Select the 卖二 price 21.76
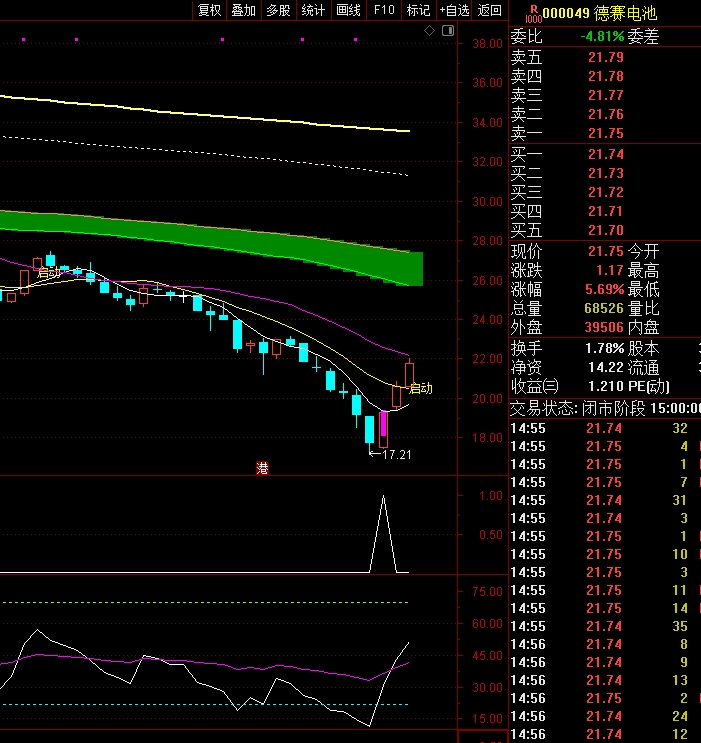The width and height of the screenshot is (701, 743). 606,114
